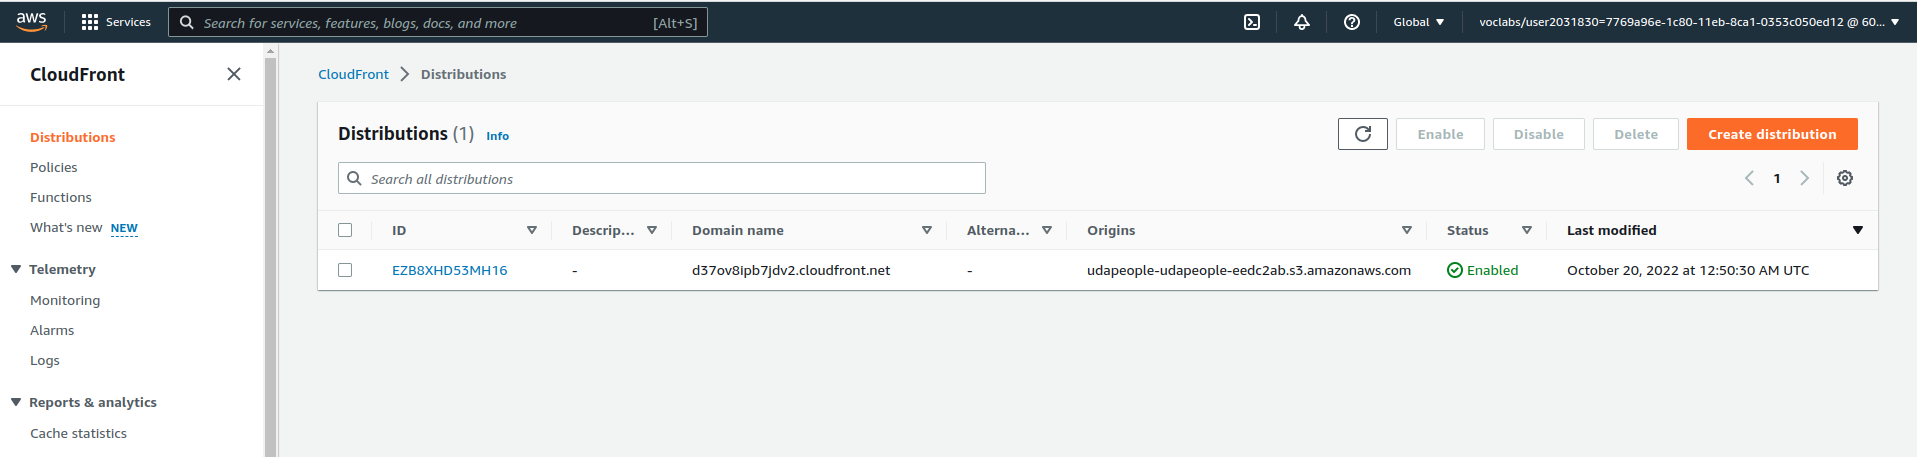
Task: Click the October 20, 2022 timestamp
Action: (1688, 270)
